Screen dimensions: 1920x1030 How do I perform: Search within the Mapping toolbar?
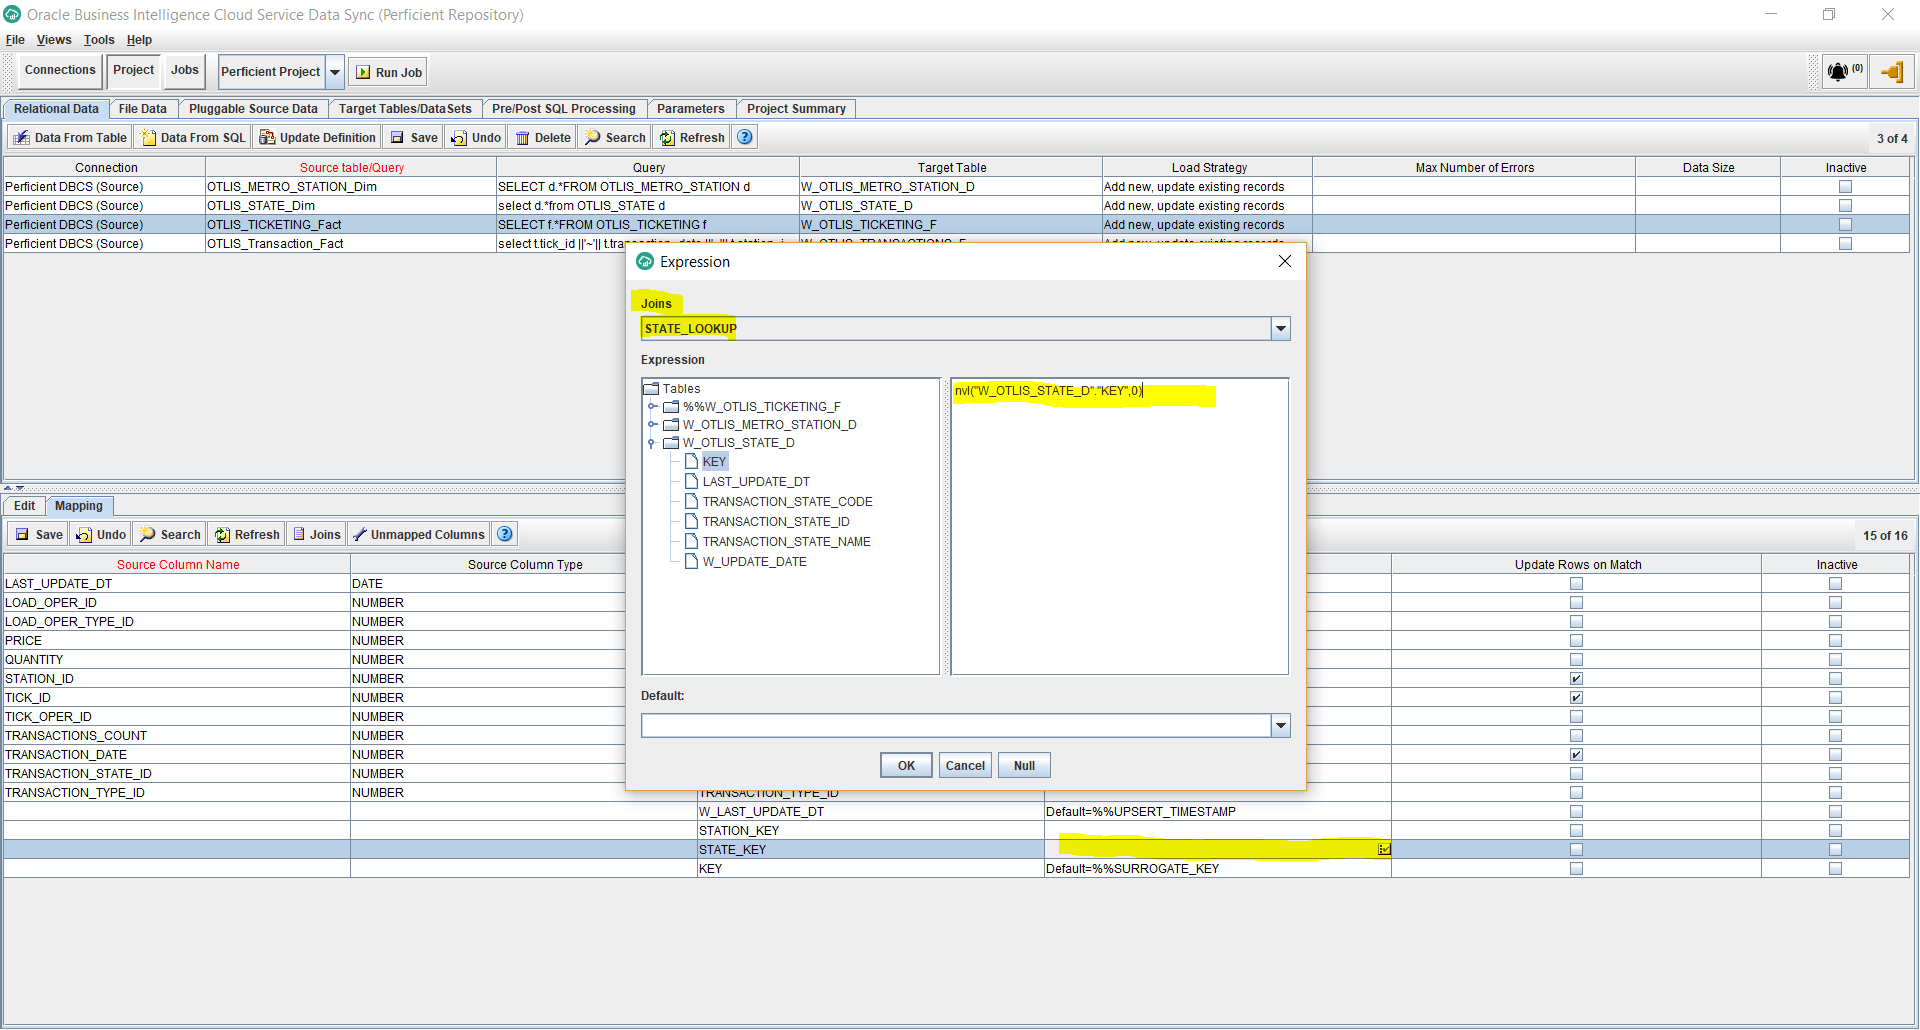coord(170,535)
